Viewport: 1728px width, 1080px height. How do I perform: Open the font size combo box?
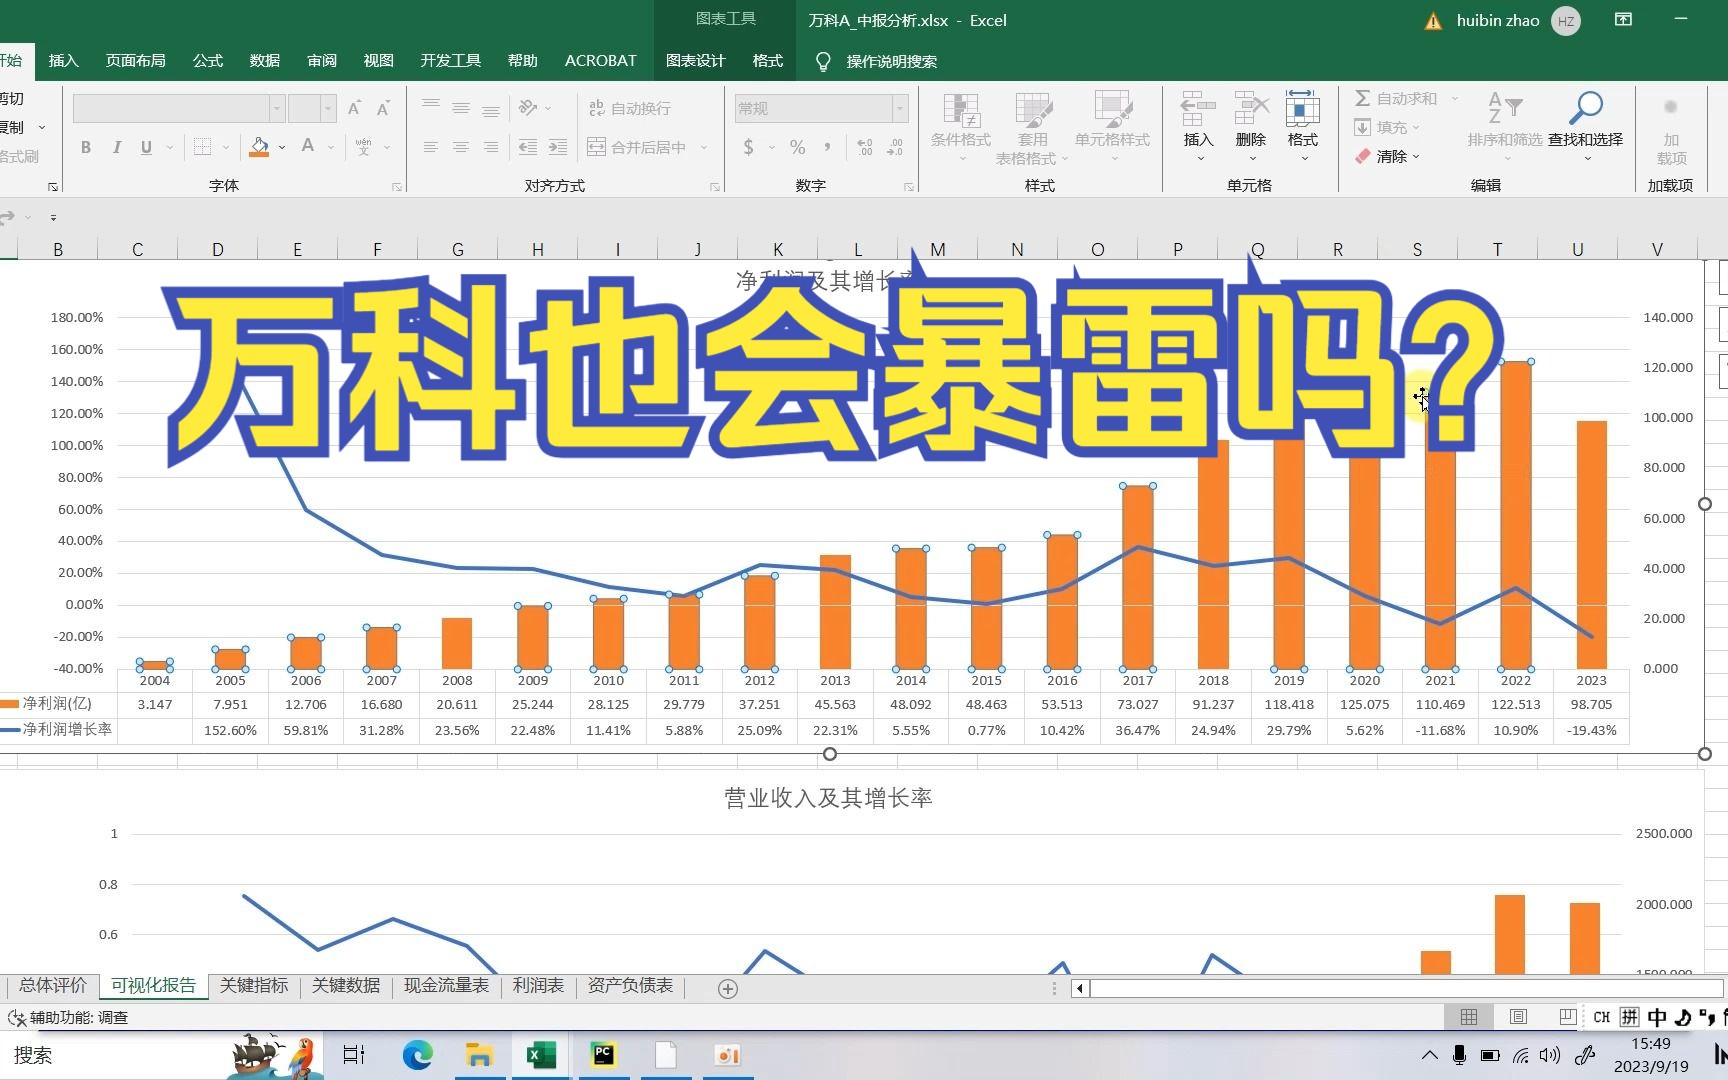pos(312,108)
